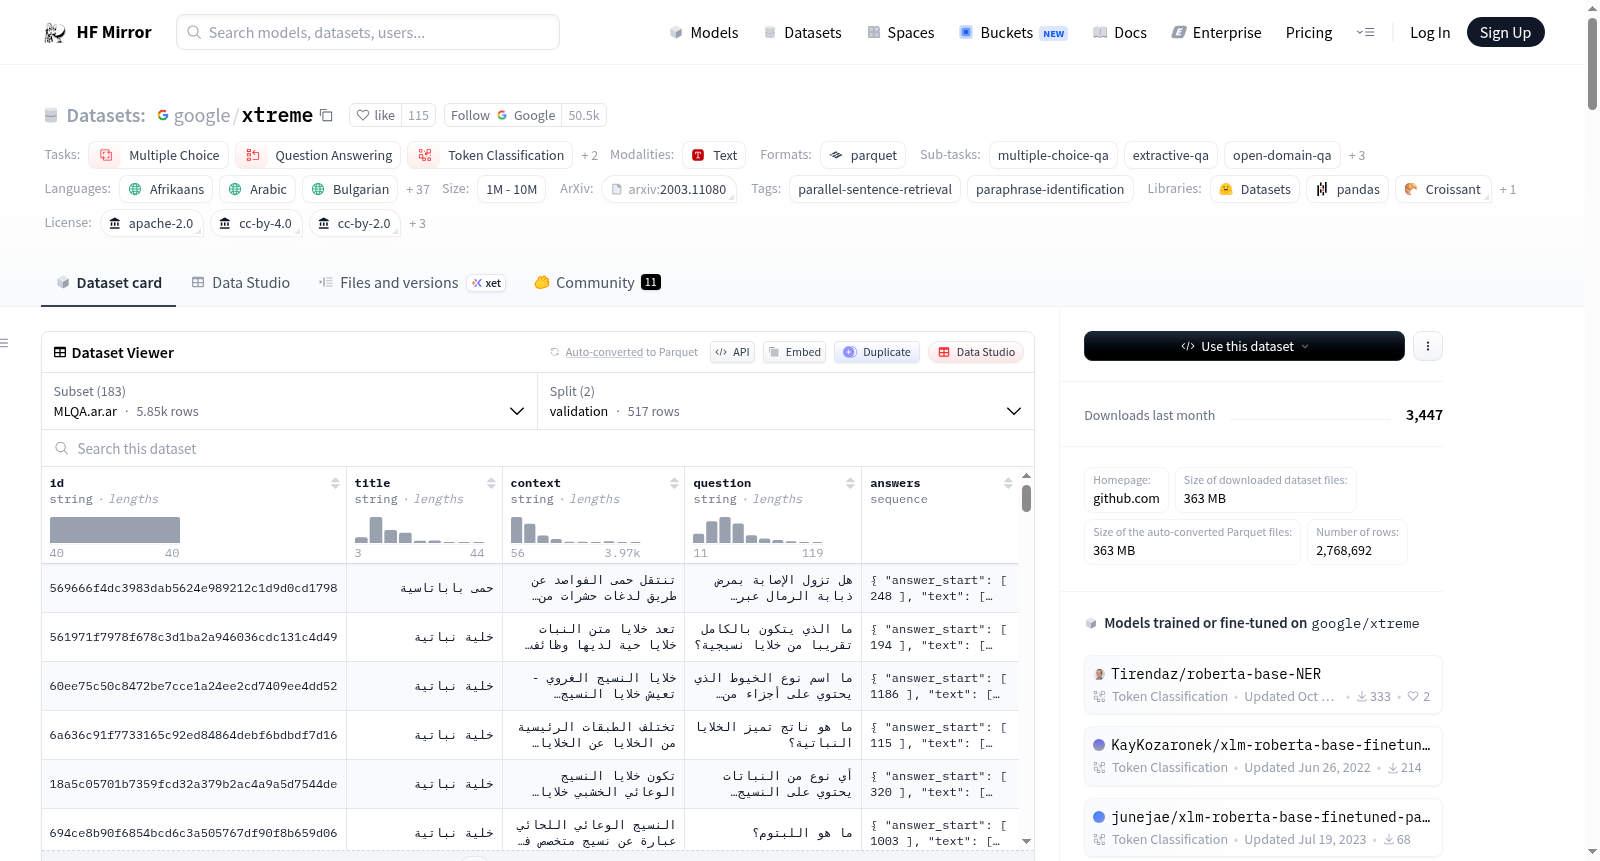Sort by title column sort icon
The width and height of the screenshot is (1600, 861).
pos(491,483)
